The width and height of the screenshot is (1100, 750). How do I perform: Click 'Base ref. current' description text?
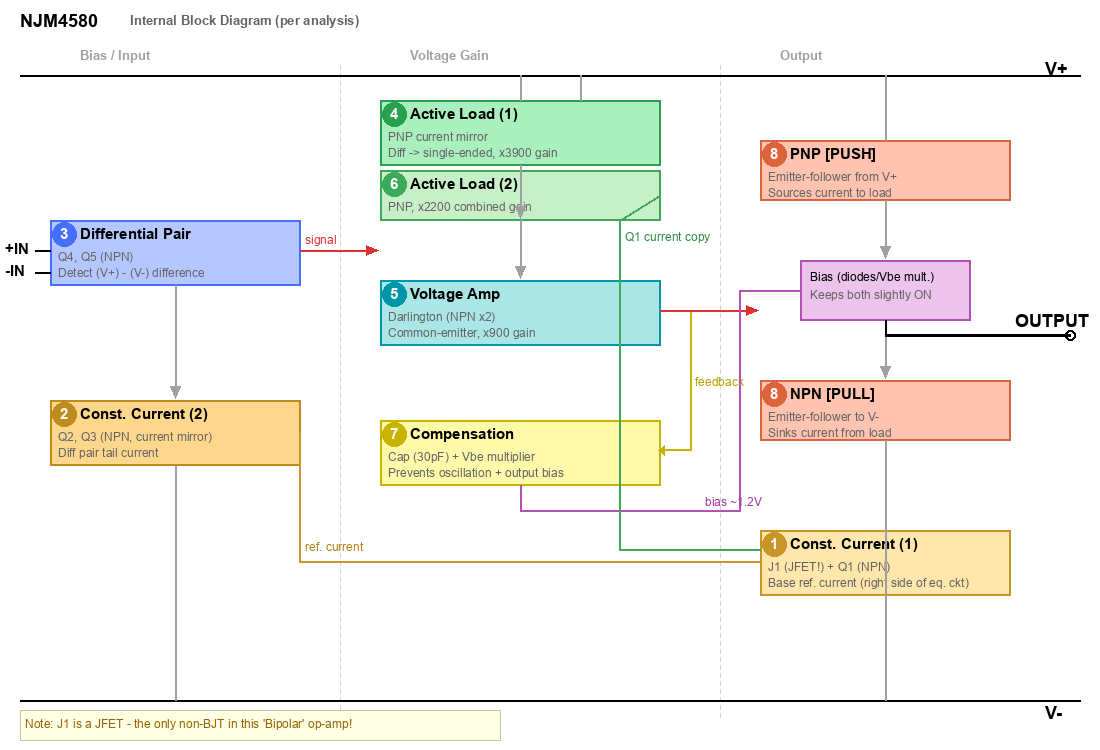click(868, 583)
